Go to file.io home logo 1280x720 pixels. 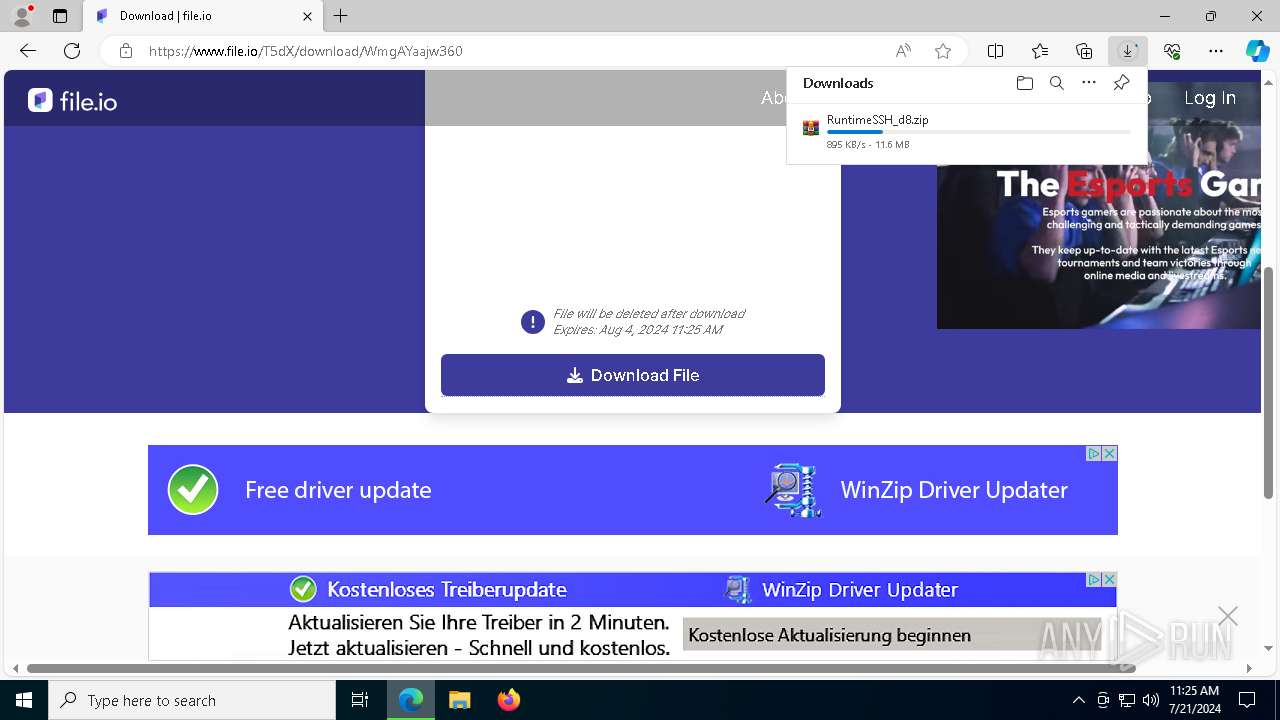tap(72, 100)
